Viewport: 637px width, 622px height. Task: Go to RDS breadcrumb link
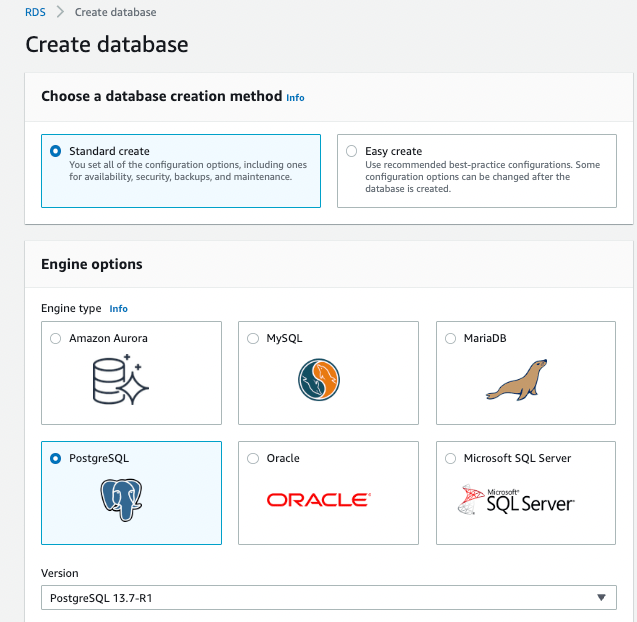point(35,12)
